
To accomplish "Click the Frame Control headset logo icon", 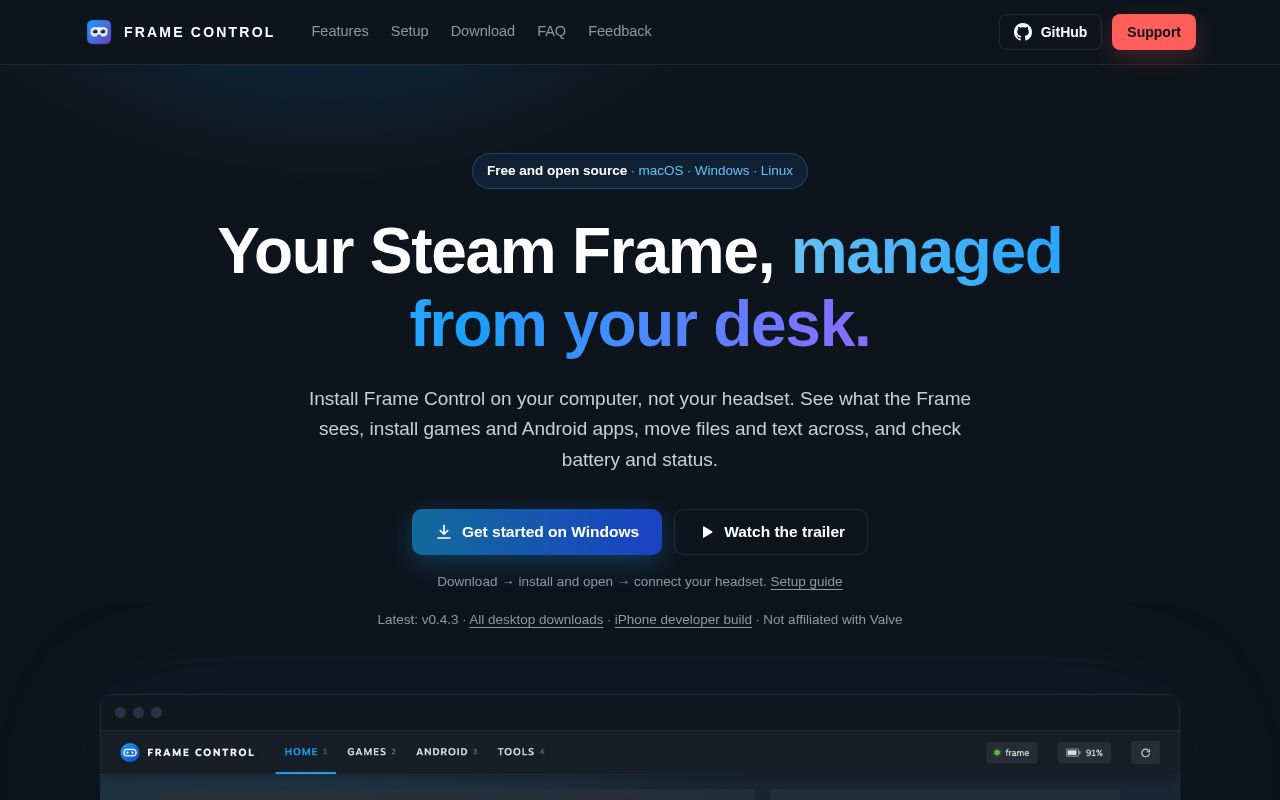I will [99, 32].
